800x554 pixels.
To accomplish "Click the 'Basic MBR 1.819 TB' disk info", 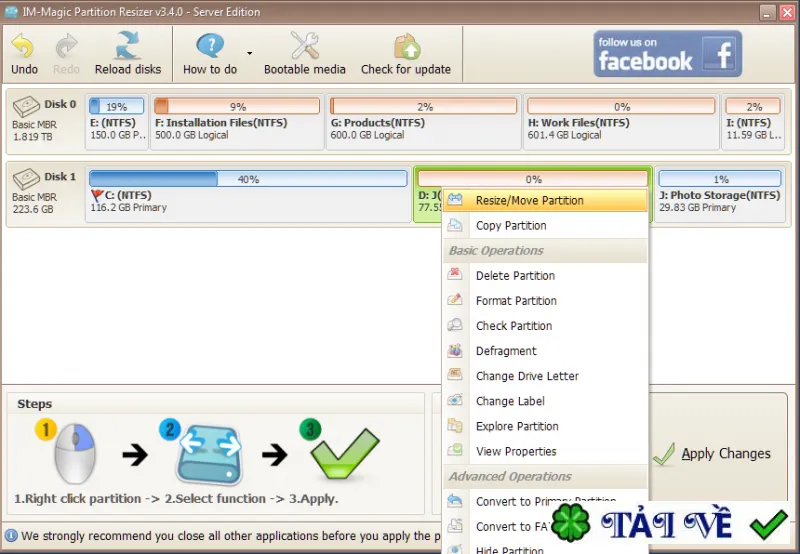I will click(x=34, y=131).
